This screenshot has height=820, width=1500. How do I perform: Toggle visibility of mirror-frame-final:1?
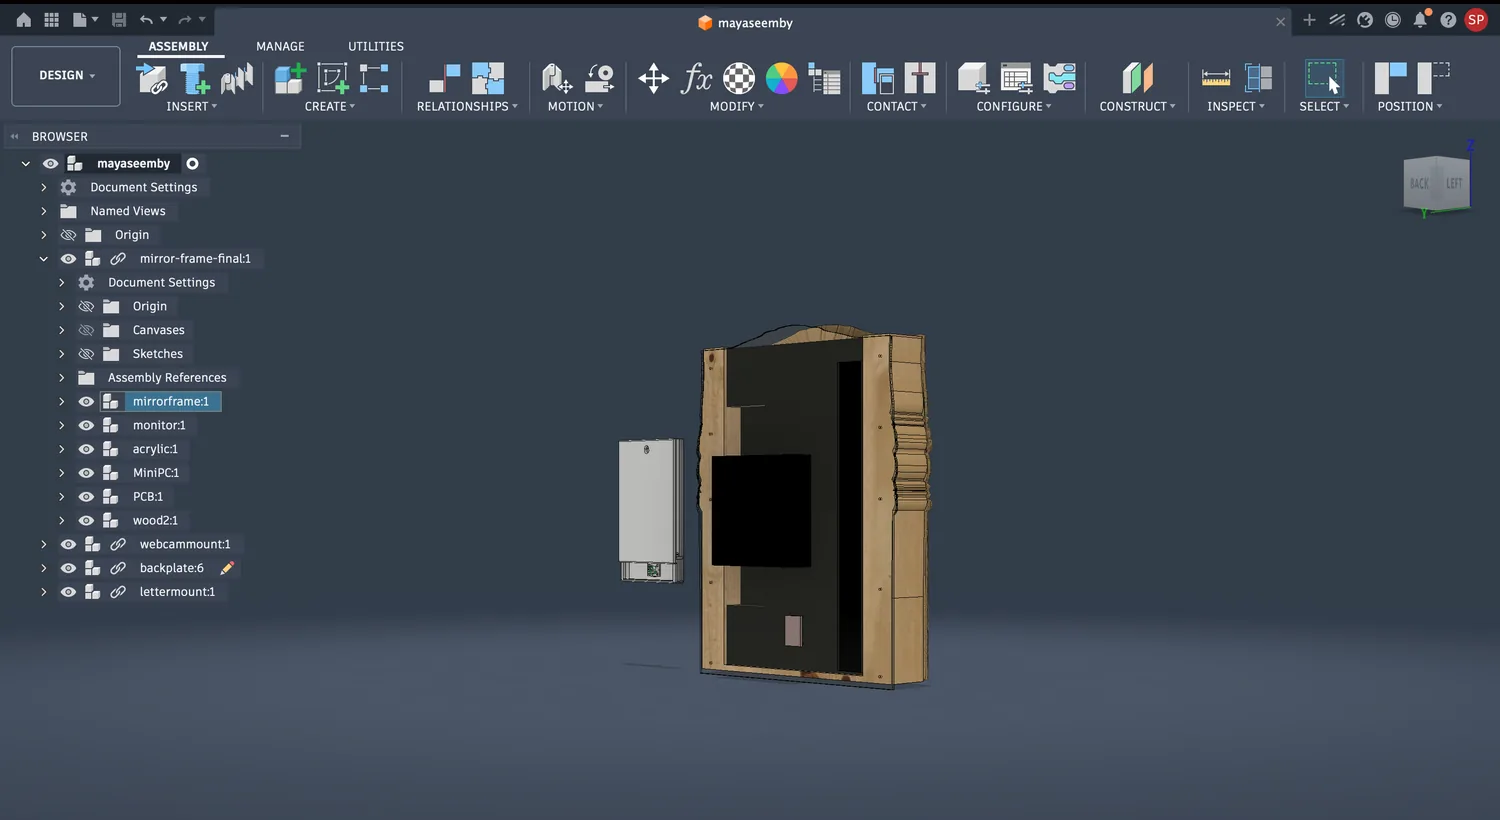tap(68, 258)
